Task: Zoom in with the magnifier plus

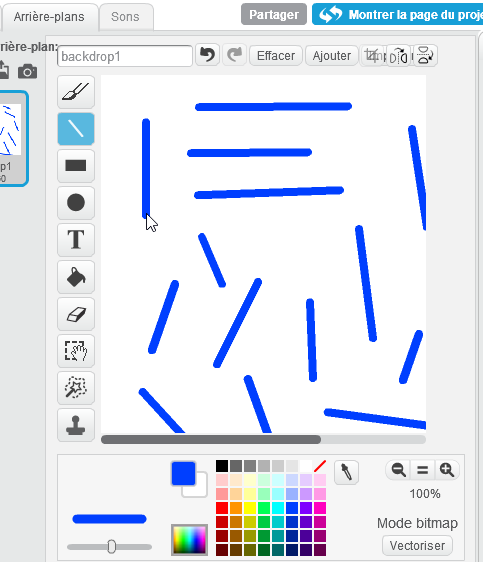Action: [x=447, y=470]
